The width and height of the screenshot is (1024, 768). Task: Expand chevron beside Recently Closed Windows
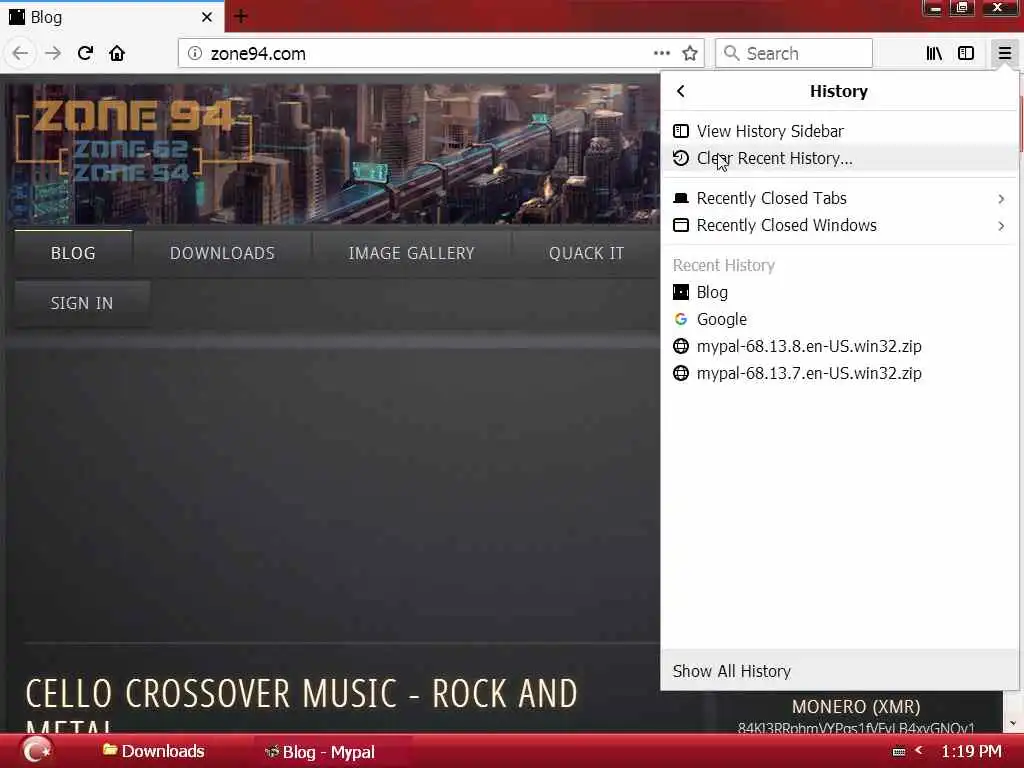(x=1001, y=226)
